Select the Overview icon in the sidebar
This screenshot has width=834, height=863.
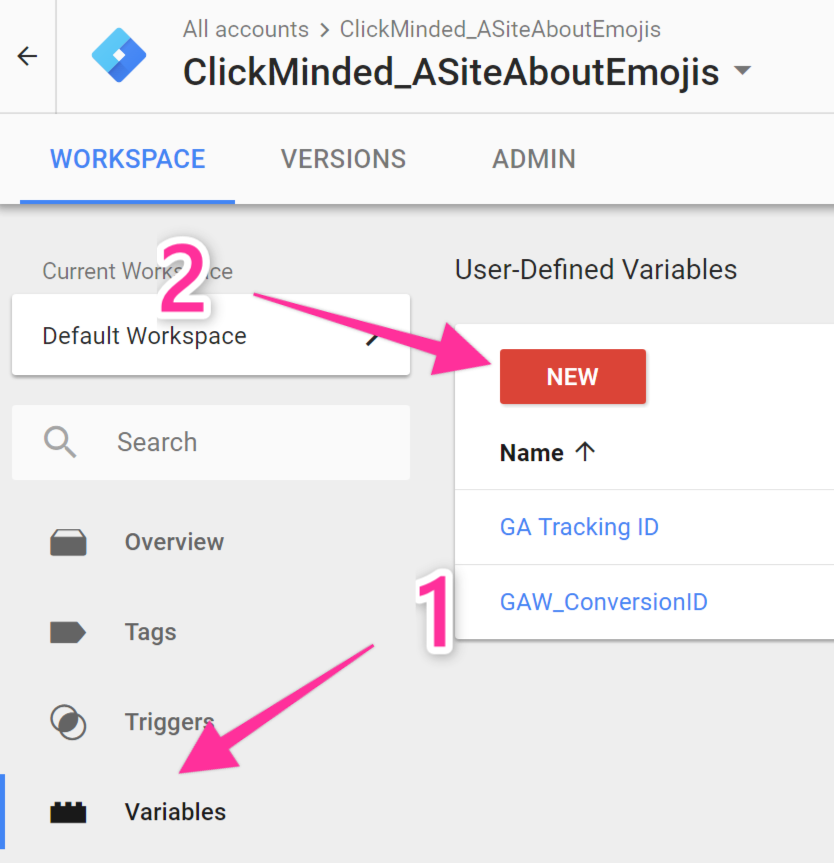(68, 543)
